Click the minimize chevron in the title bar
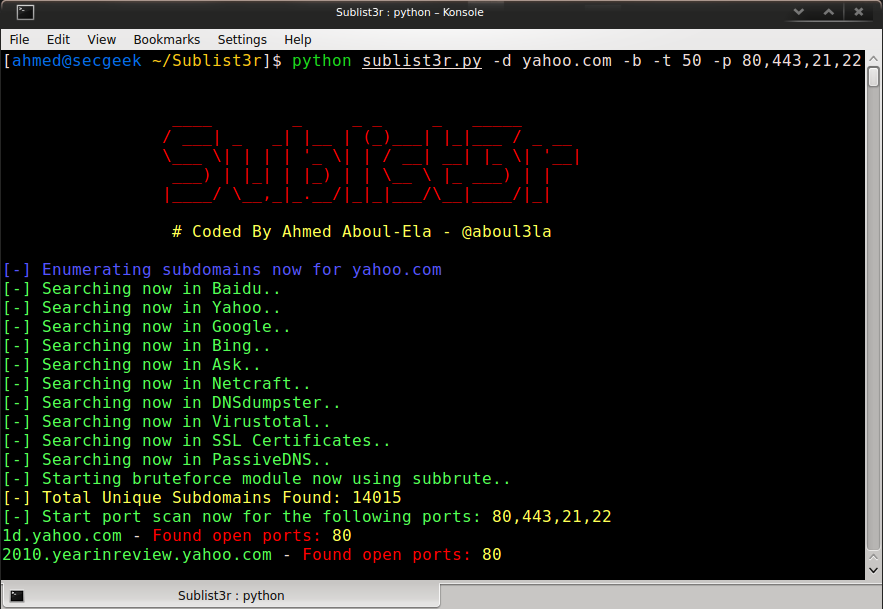 click(798, 12)
